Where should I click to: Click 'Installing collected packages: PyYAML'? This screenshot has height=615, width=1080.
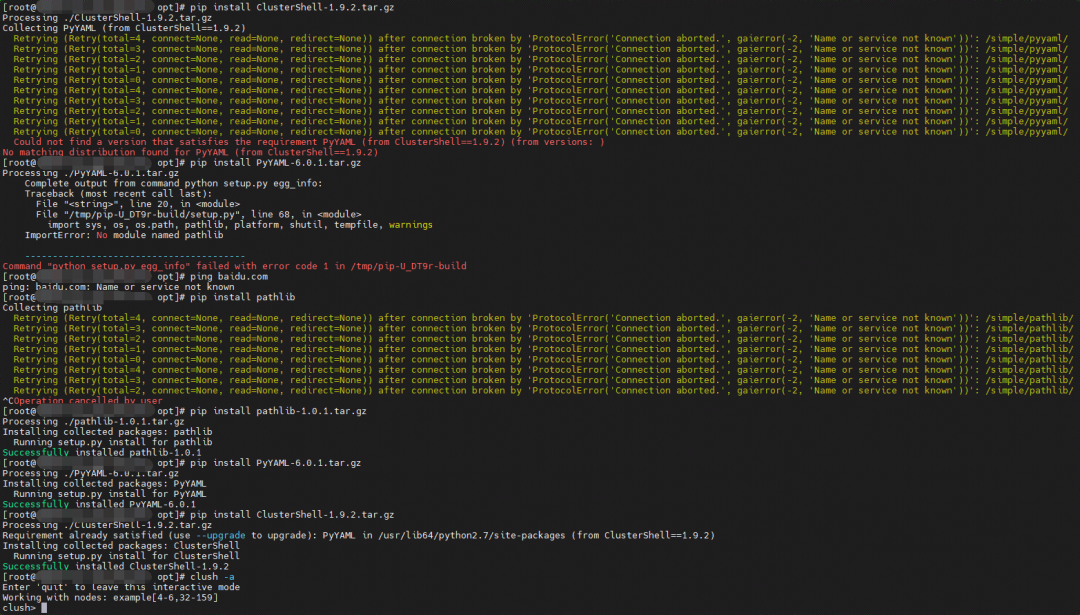(x=105, y=483)
